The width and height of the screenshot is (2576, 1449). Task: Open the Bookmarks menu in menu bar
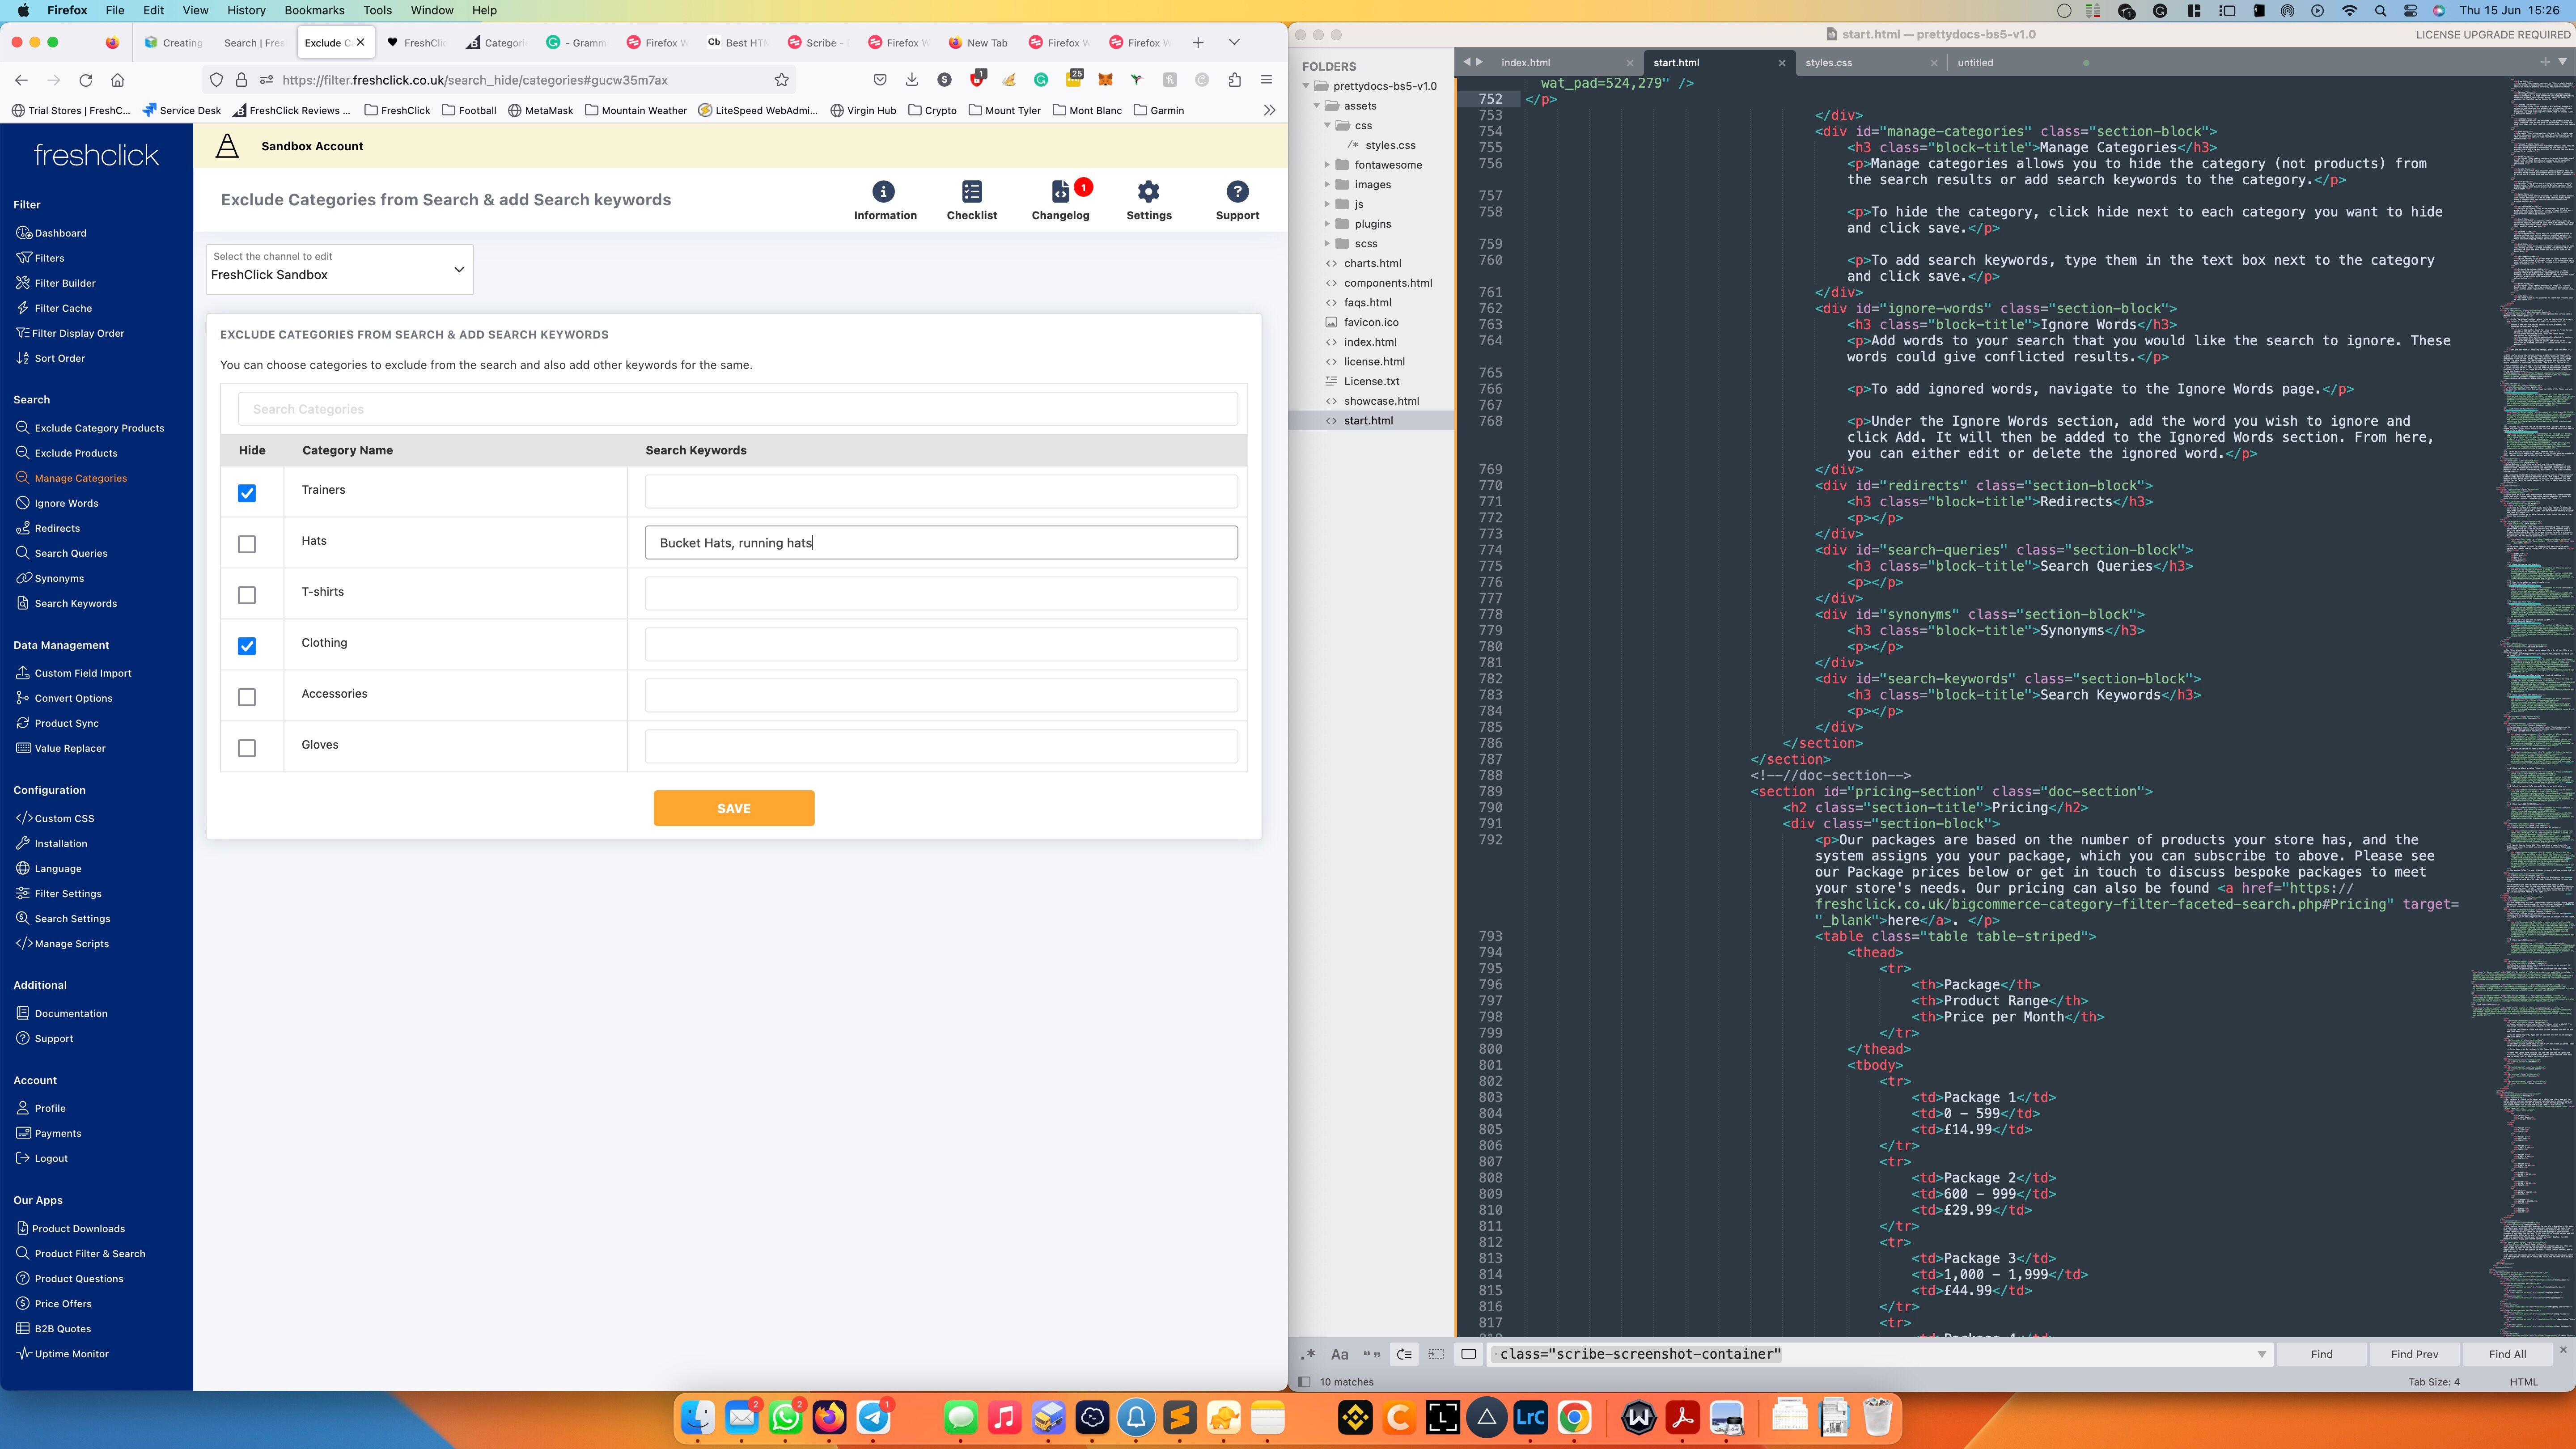tap(314, 10)
